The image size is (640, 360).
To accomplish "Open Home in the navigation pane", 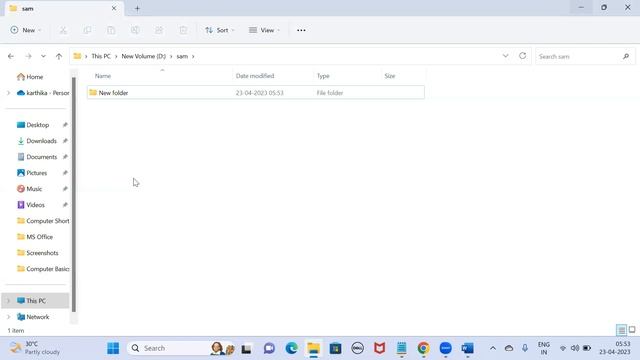I will pyautogui.click(x=30, y=77).
